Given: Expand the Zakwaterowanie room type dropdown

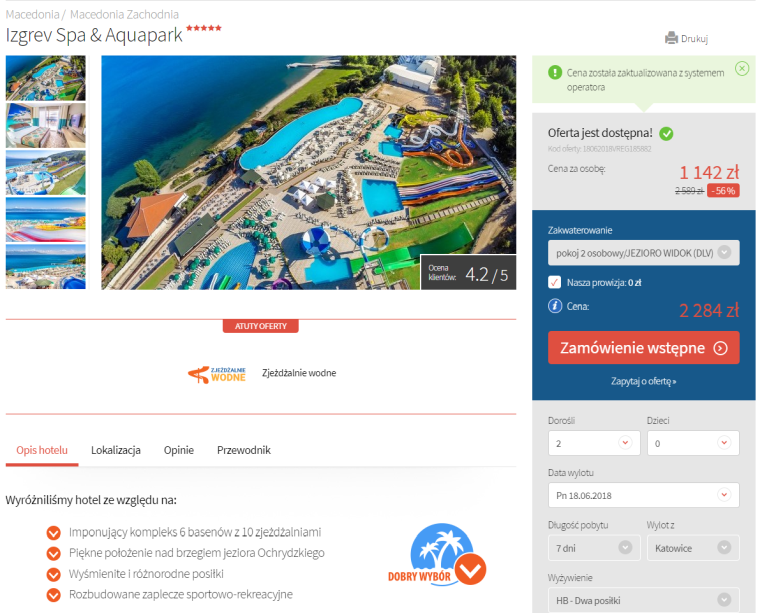Looking at the screenshot, I should 643,253.
